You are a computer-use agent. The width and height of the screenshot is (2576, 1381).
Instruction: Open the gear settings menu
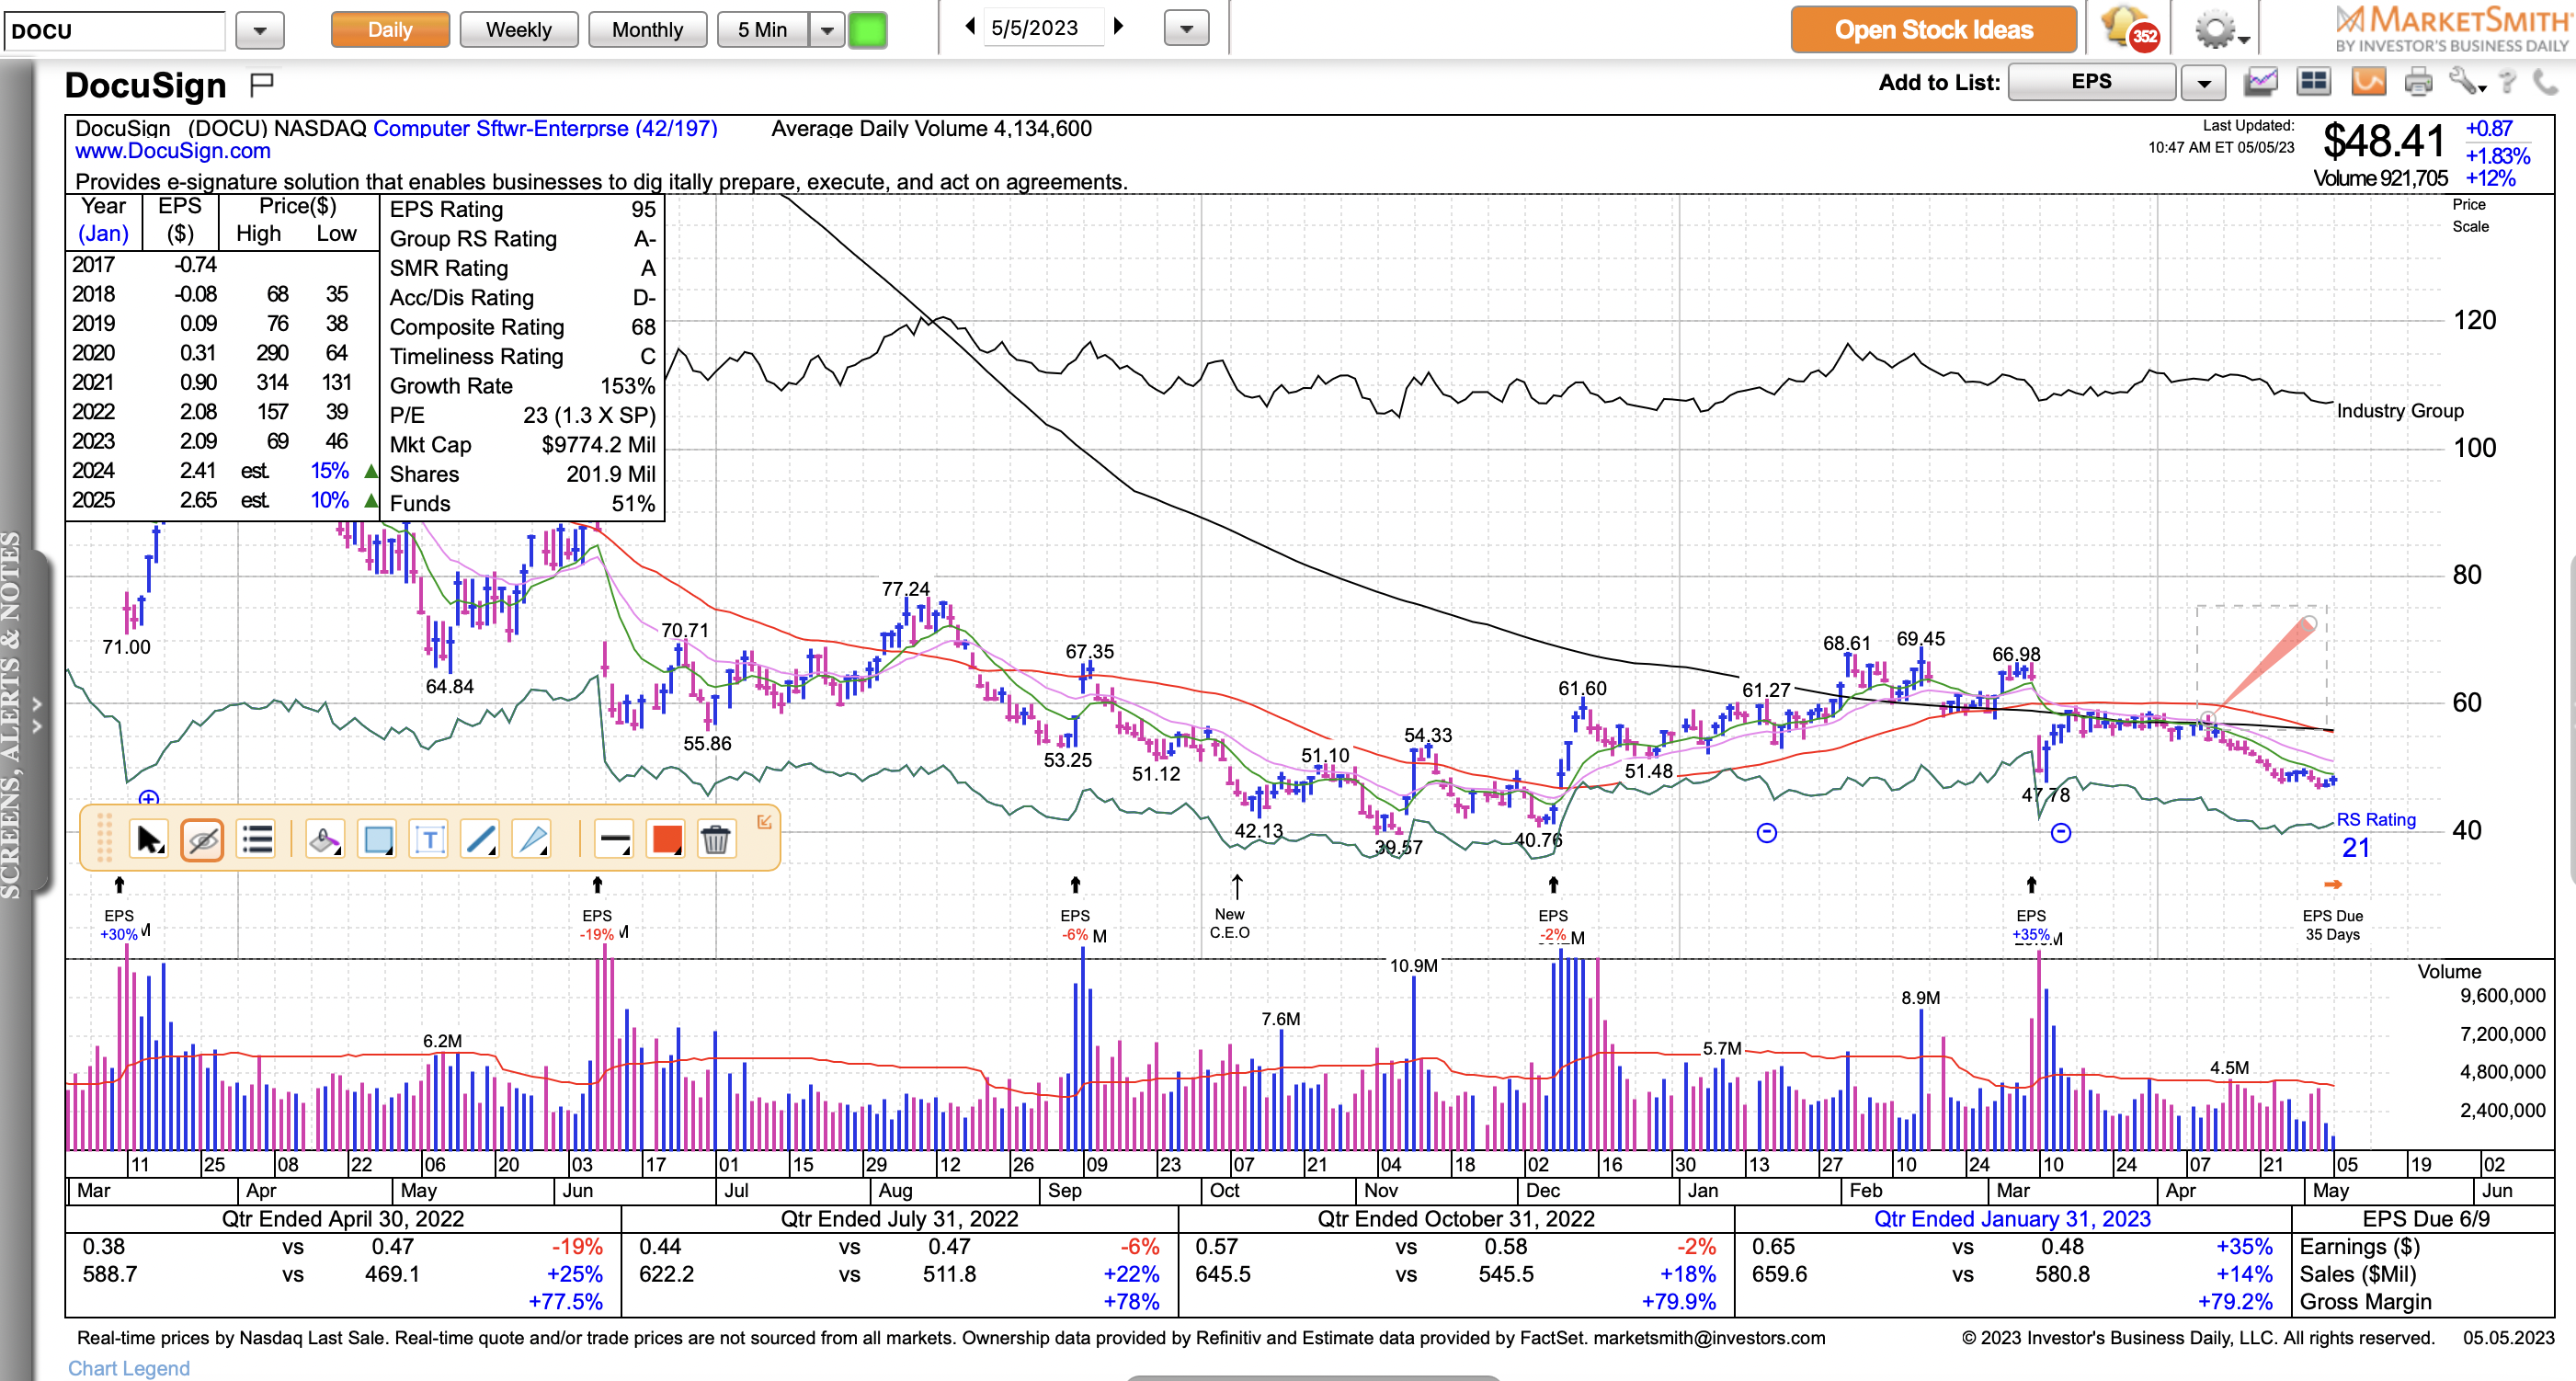tap(2220, 30)
